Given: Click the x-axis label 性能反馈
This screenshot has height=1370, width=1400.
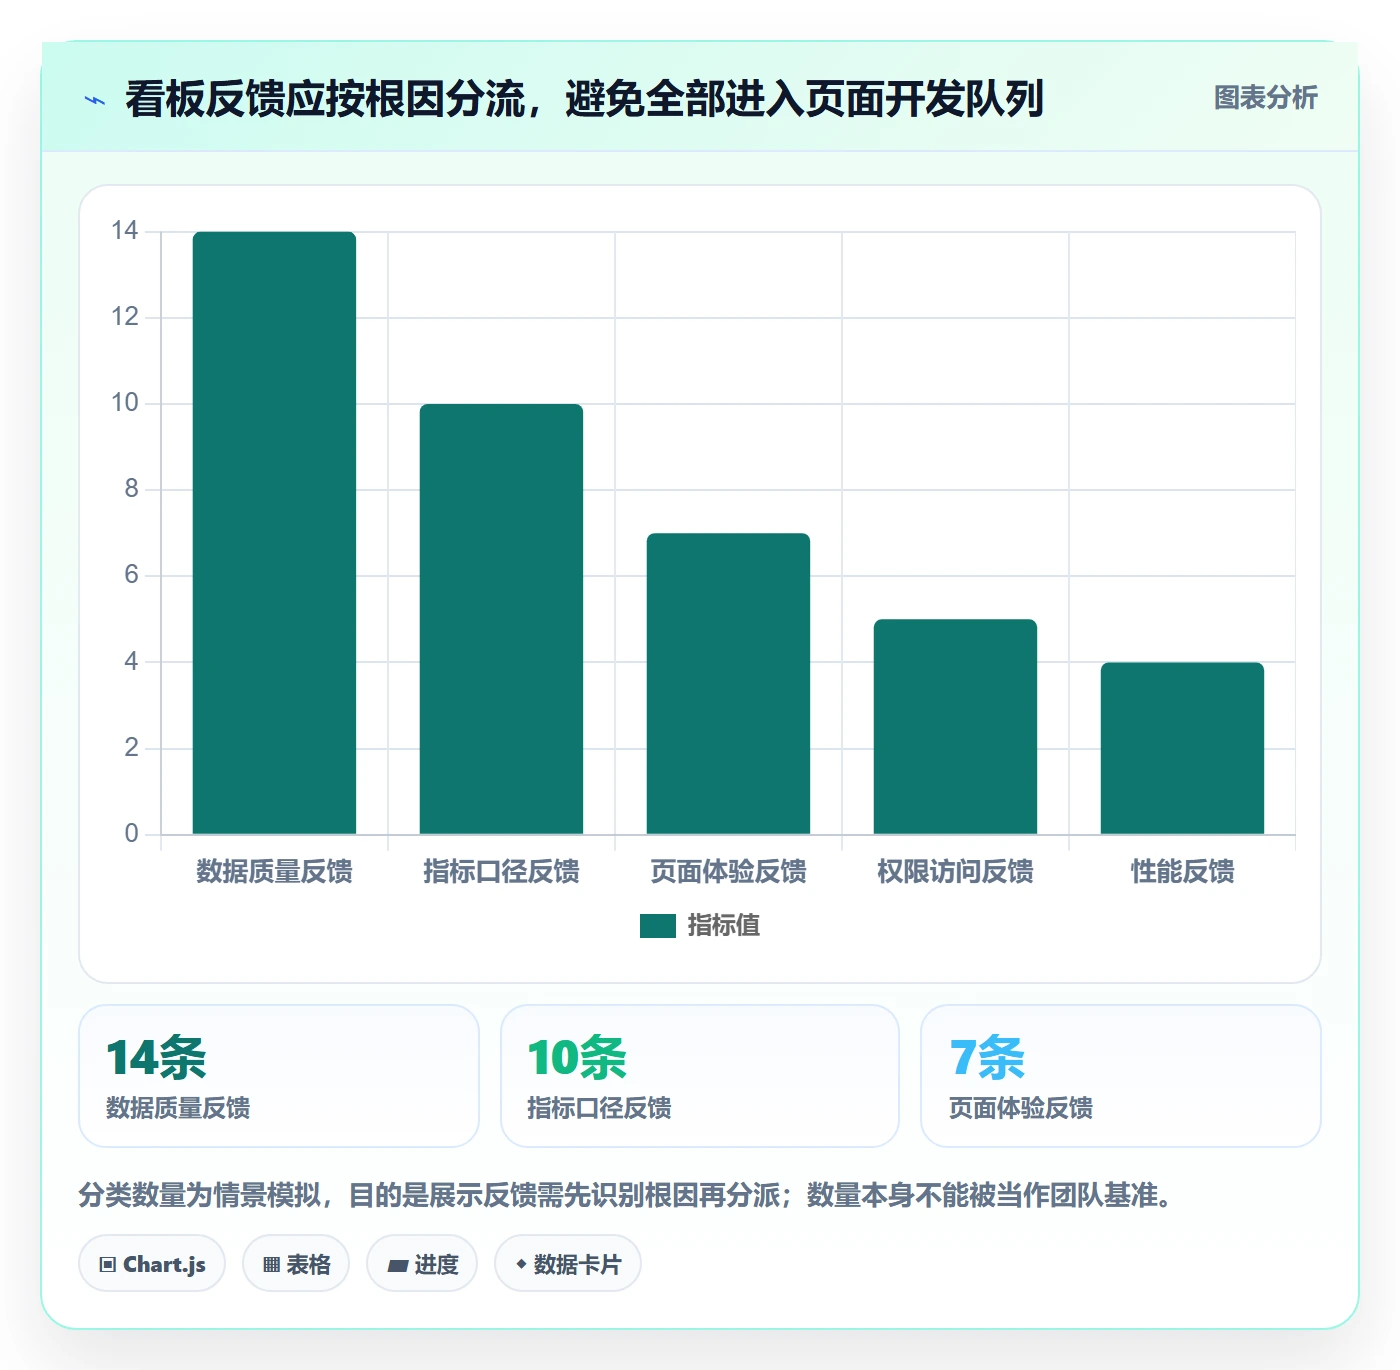Looking at the screenshot, I should pyautogui.click(x=1182, y=871).
